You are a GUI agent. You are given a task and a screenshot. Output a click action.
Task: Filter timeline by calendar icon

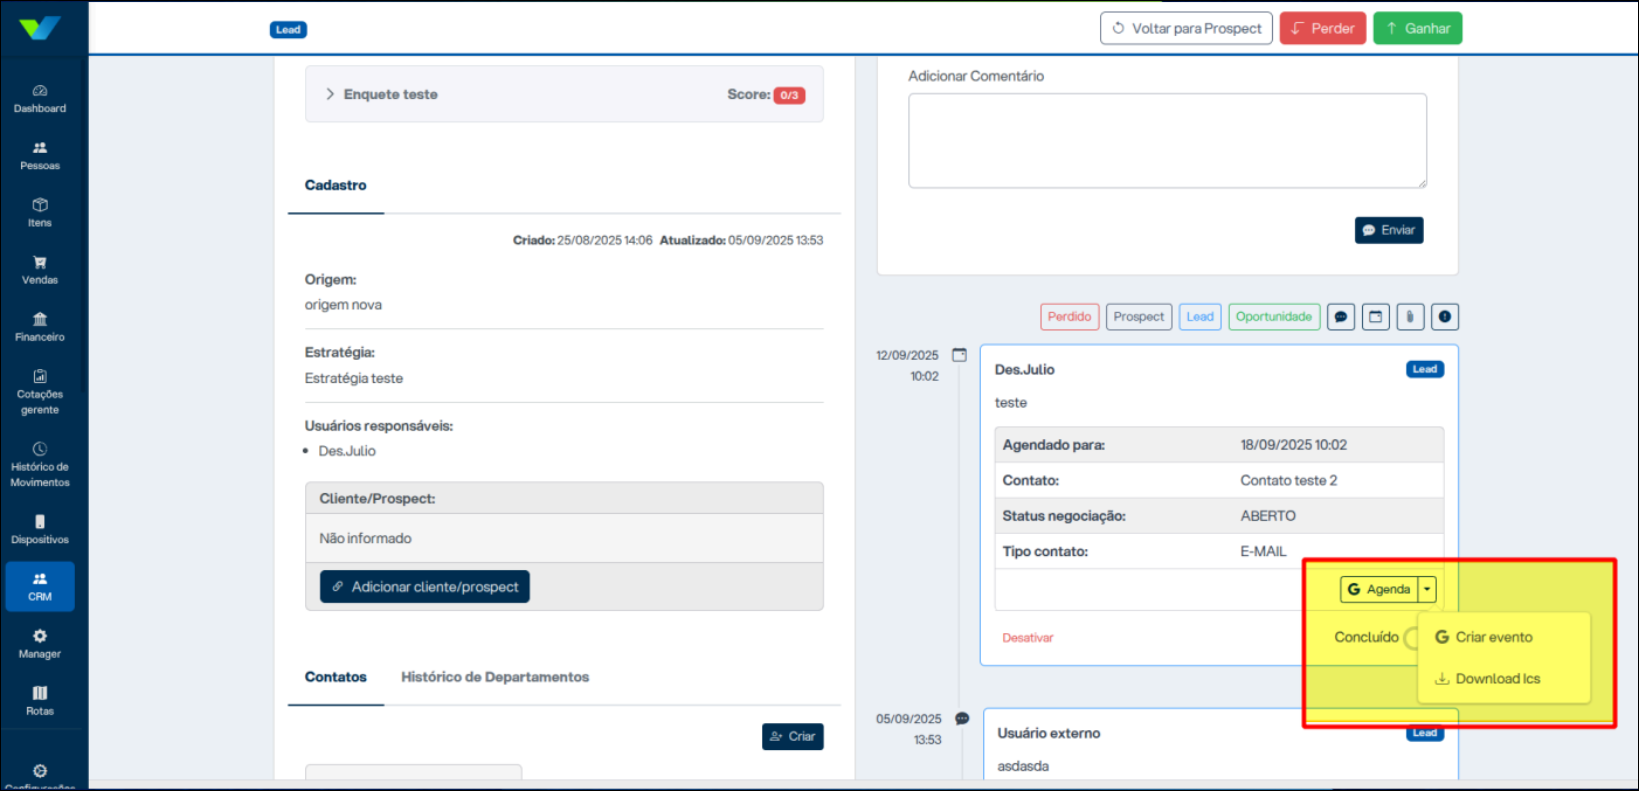click(x=1375, y=317)
